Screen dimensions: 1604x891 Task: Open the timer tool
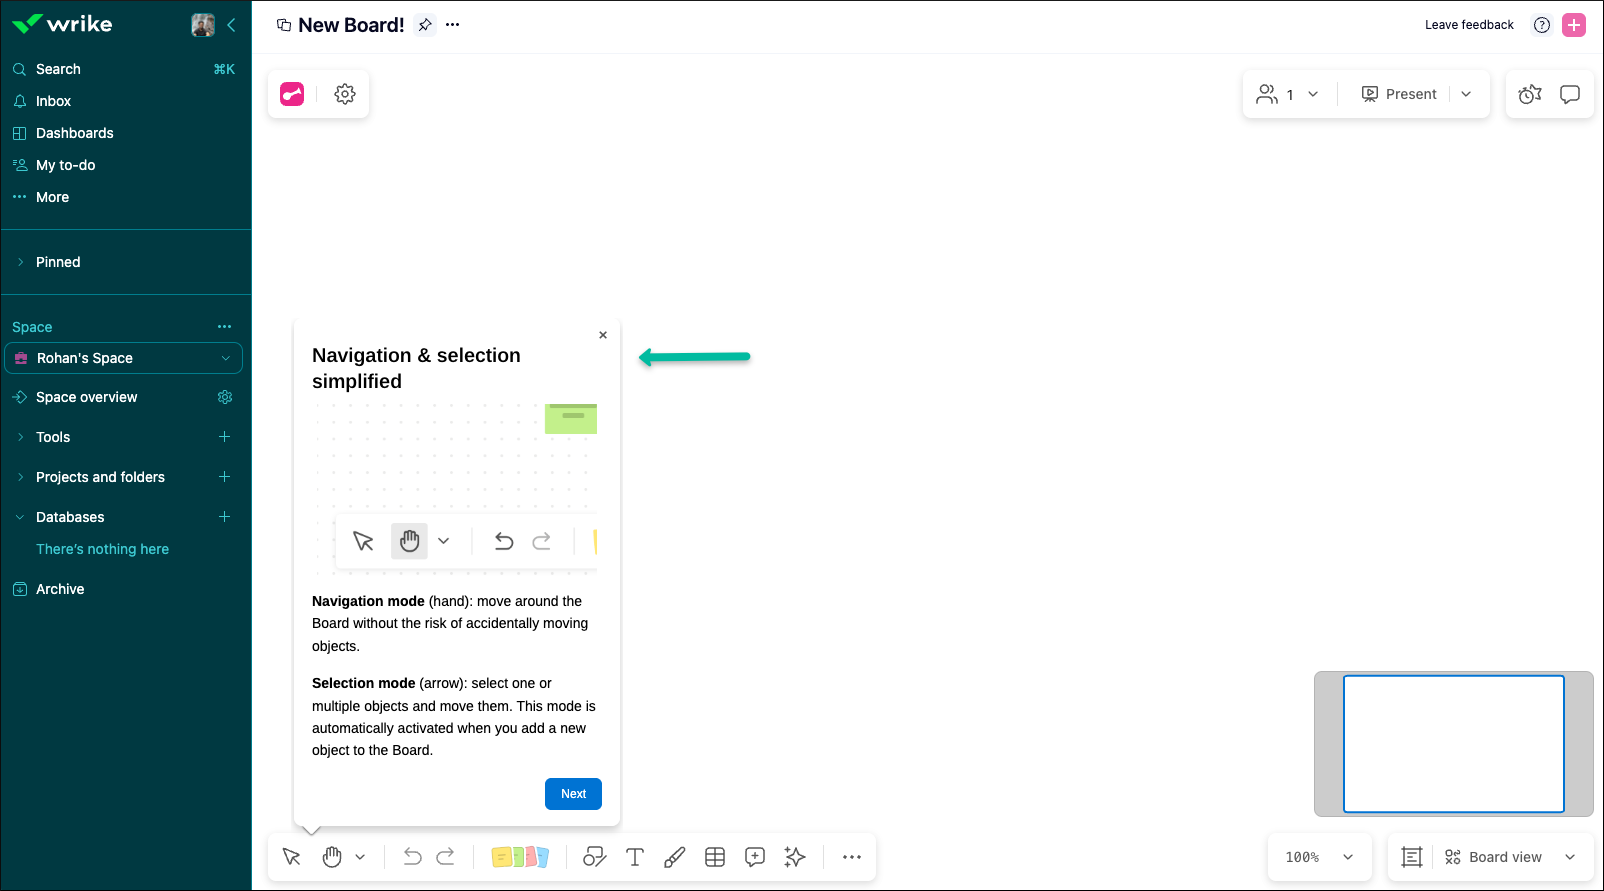(x=1530, y=94)
